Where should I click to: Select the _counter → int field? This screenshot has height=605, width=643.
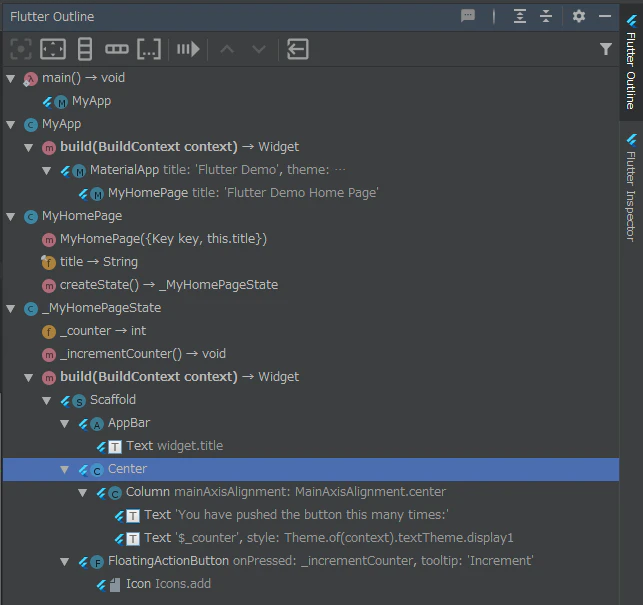pos(310,331)
